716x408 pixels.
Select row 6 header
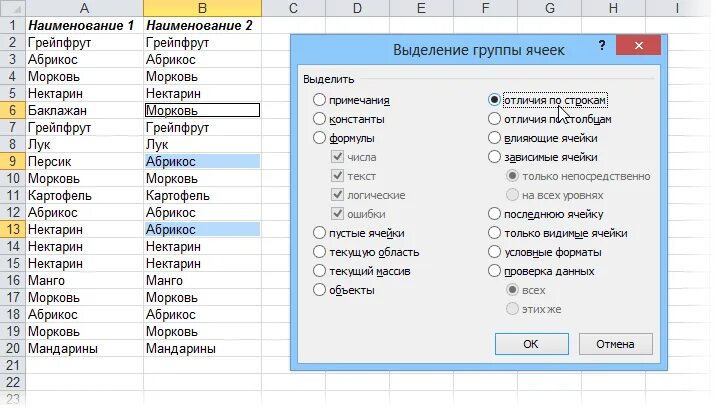(x=12, y=110)
